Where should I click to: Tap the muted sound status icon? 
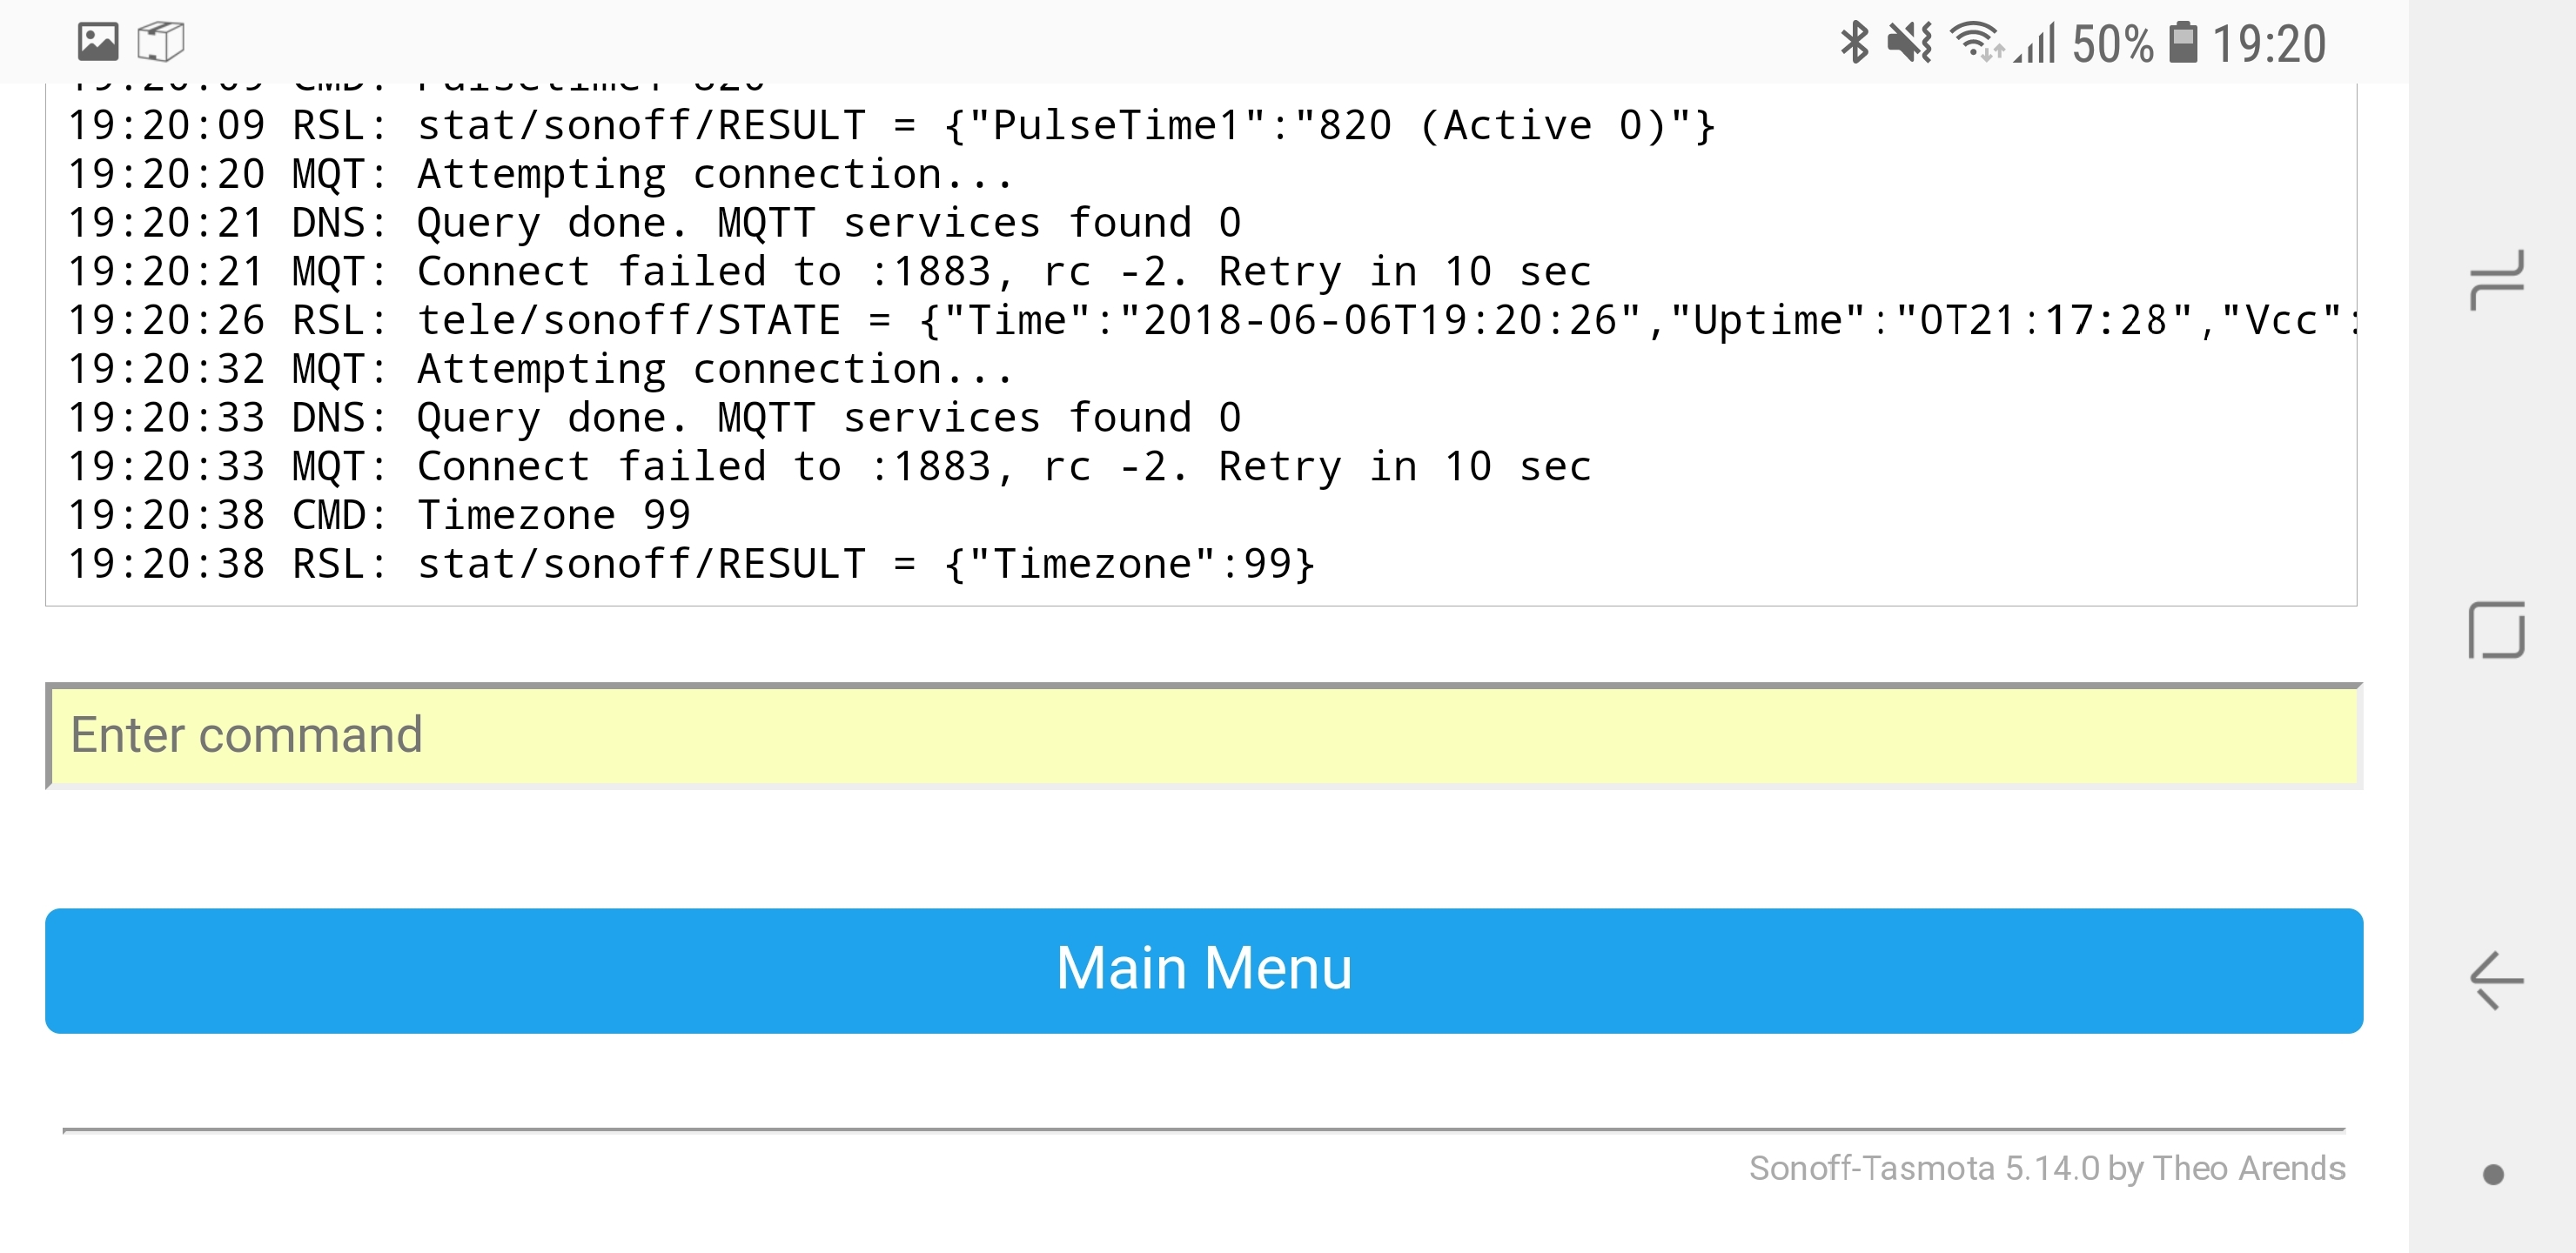(1910, 43)
